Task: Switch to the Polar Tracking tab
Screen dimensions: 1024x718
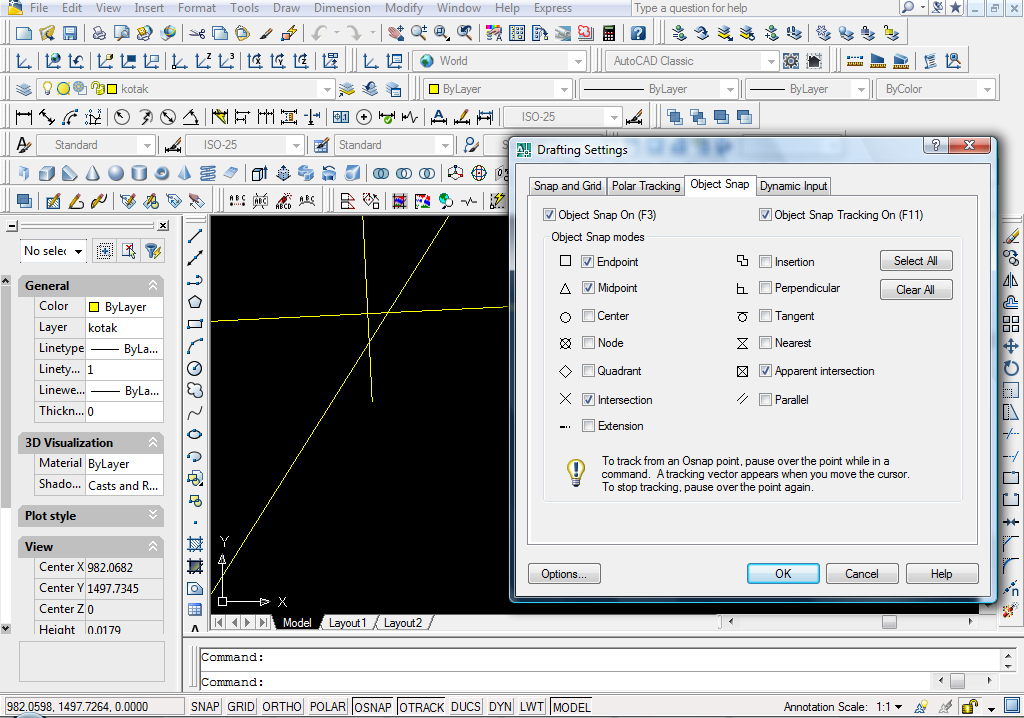Action: click(646, 186)
